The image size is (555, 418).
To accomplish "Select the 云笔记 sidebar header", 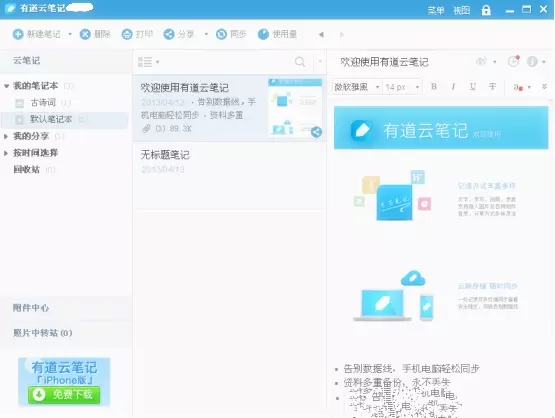I will (x=27, y=61).
